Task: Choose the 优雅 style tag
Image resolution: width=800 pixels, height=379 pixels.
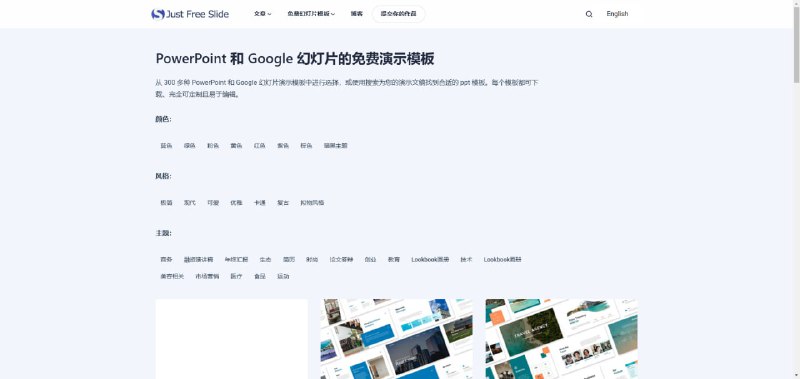Action: 236,203
